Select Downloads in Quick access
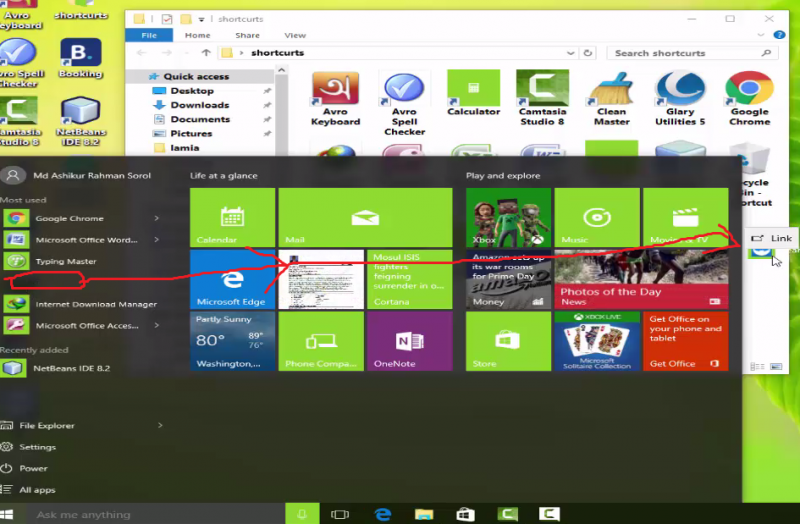The height and width of the screenshot is (524, 800). click(x=199, y=105)
